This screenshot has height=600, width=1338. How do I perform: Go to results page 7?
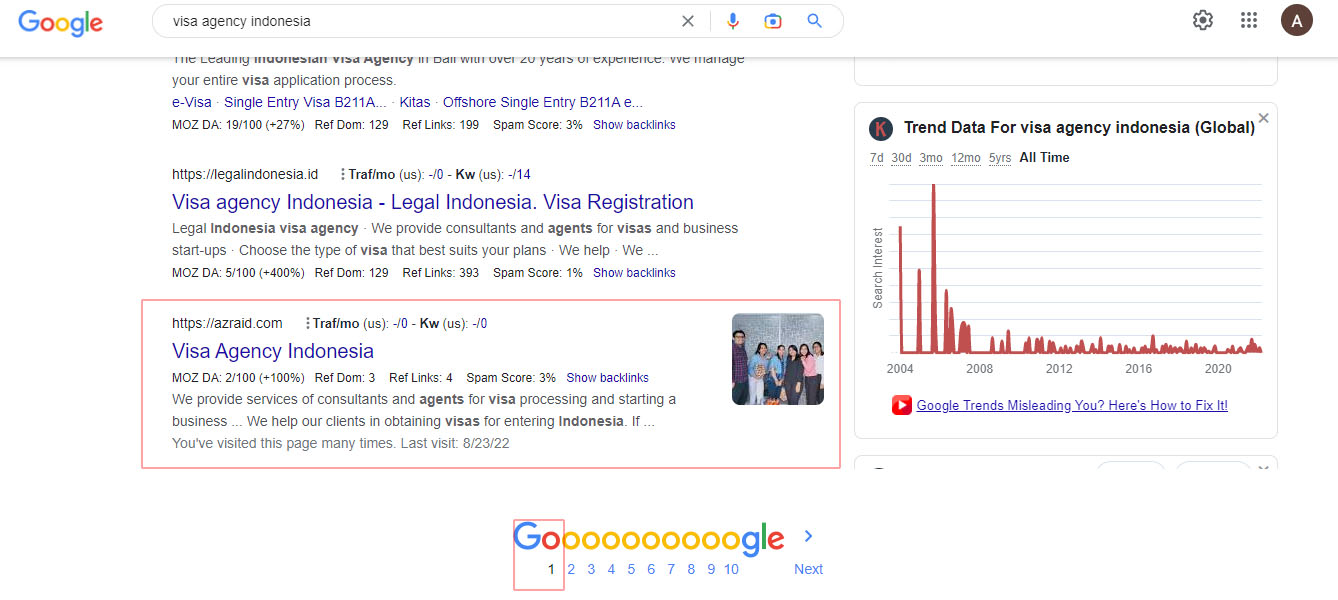[x=671, y=569]
